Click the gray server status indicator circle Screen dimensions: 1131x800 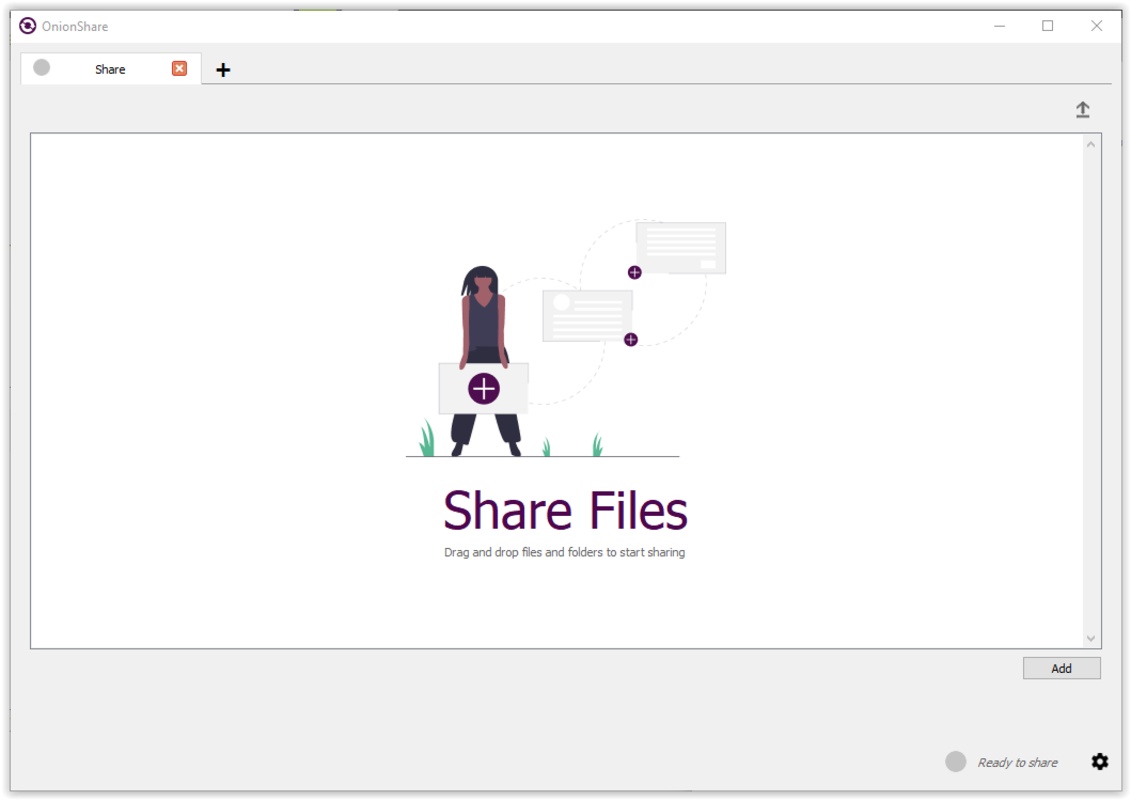(955, 762)
